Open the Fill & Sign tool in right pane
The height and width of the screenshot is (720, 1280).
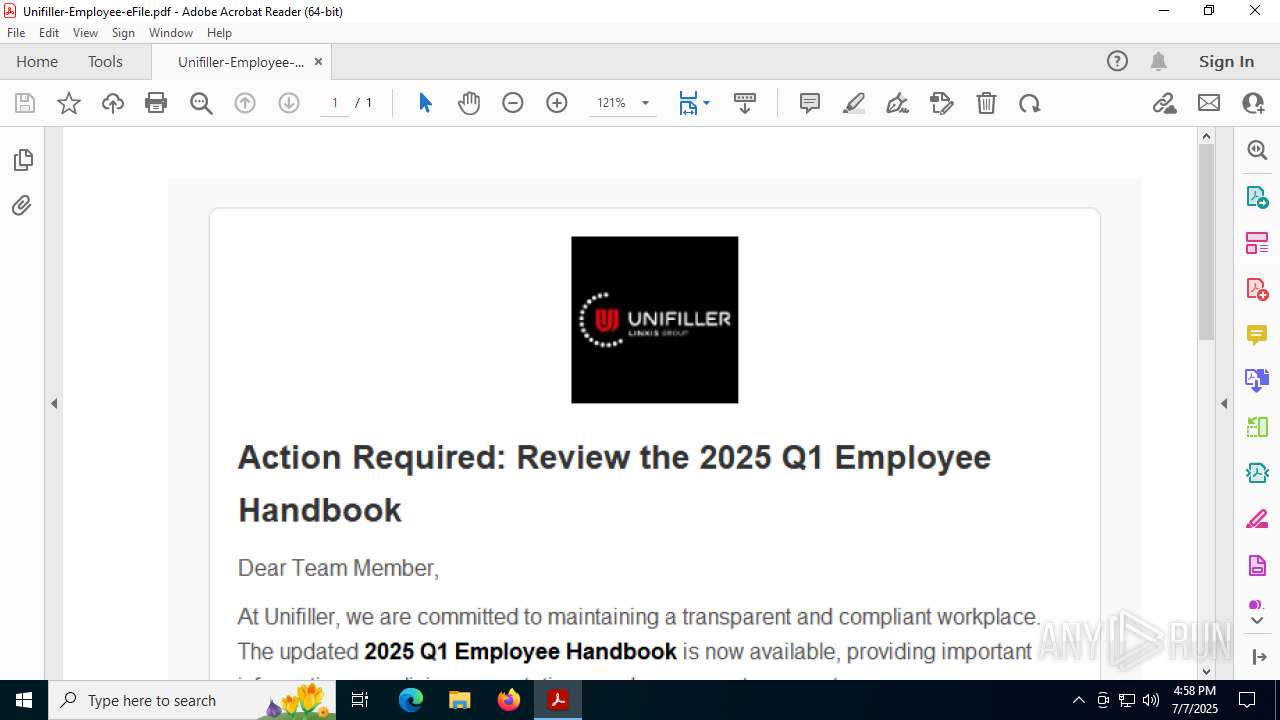1257,519
